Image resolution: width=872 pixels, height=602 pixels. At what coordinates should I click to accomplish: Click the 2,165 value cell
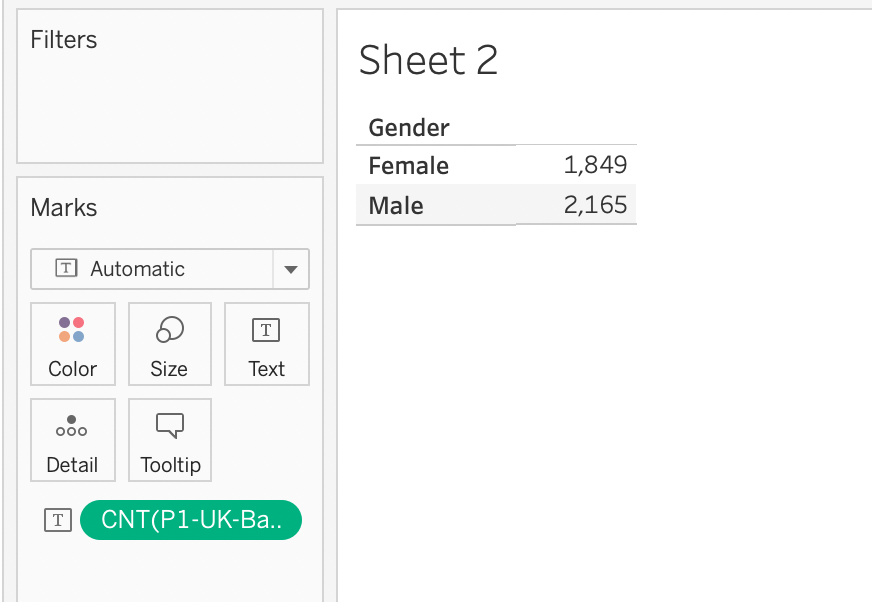pyautogui.click(x=595, y=206)
